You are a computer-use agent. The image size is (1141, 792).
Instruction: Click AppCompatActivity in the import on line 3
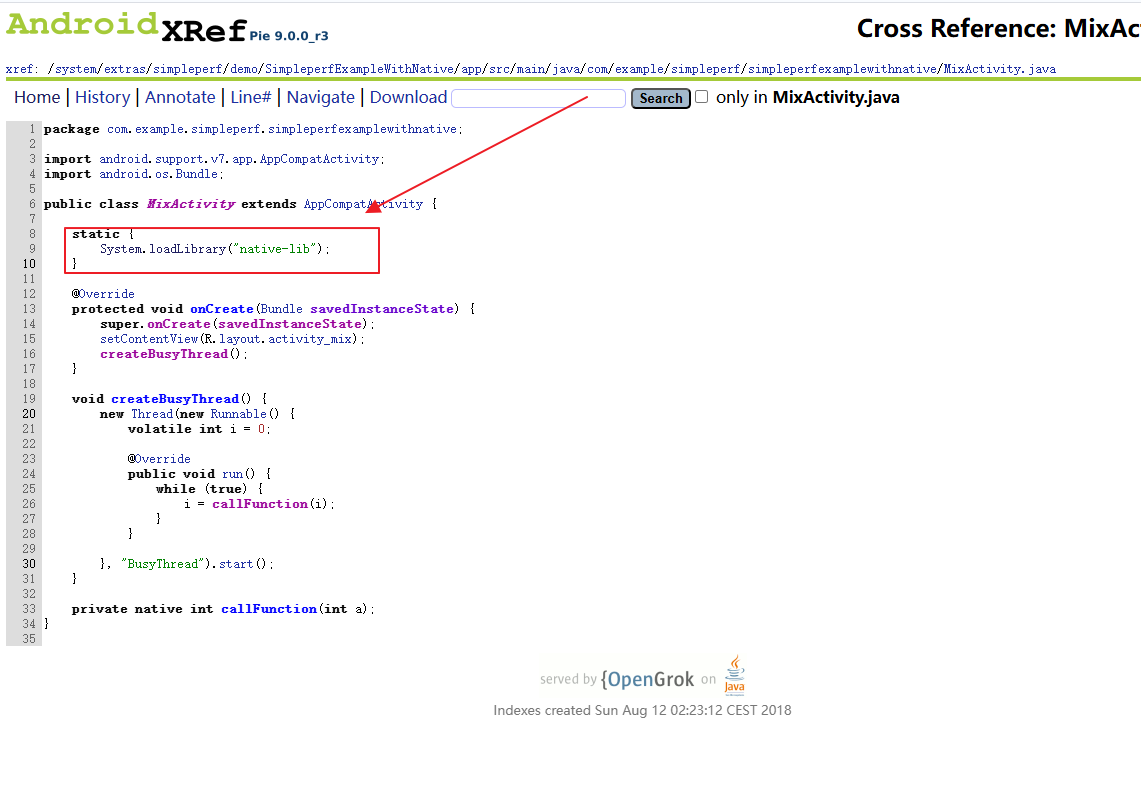coord(319,159)
